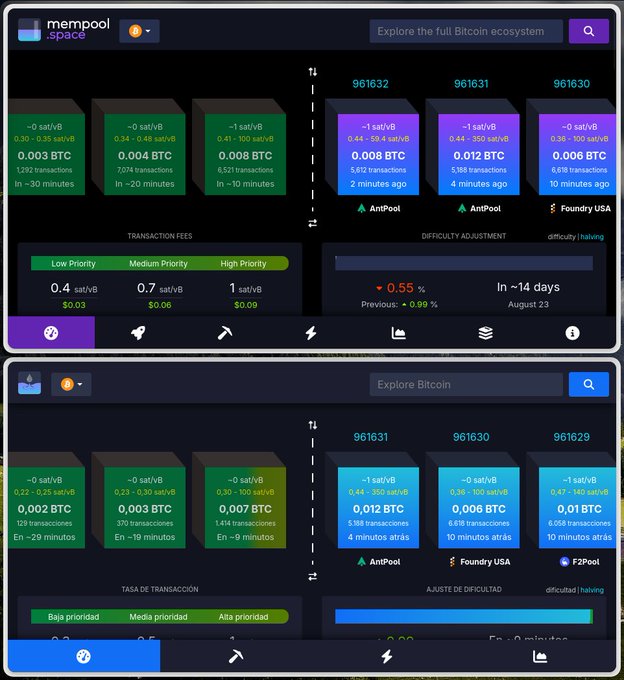Open the block with 0.012 BTC in top window
The image size is (624, 680).
pos(479,154)
